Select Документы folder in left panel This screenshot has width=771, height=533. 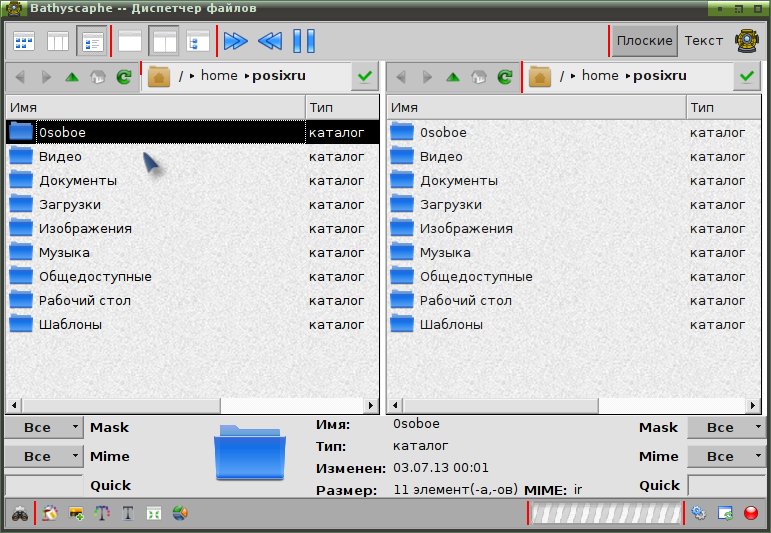tap(192, 180)
